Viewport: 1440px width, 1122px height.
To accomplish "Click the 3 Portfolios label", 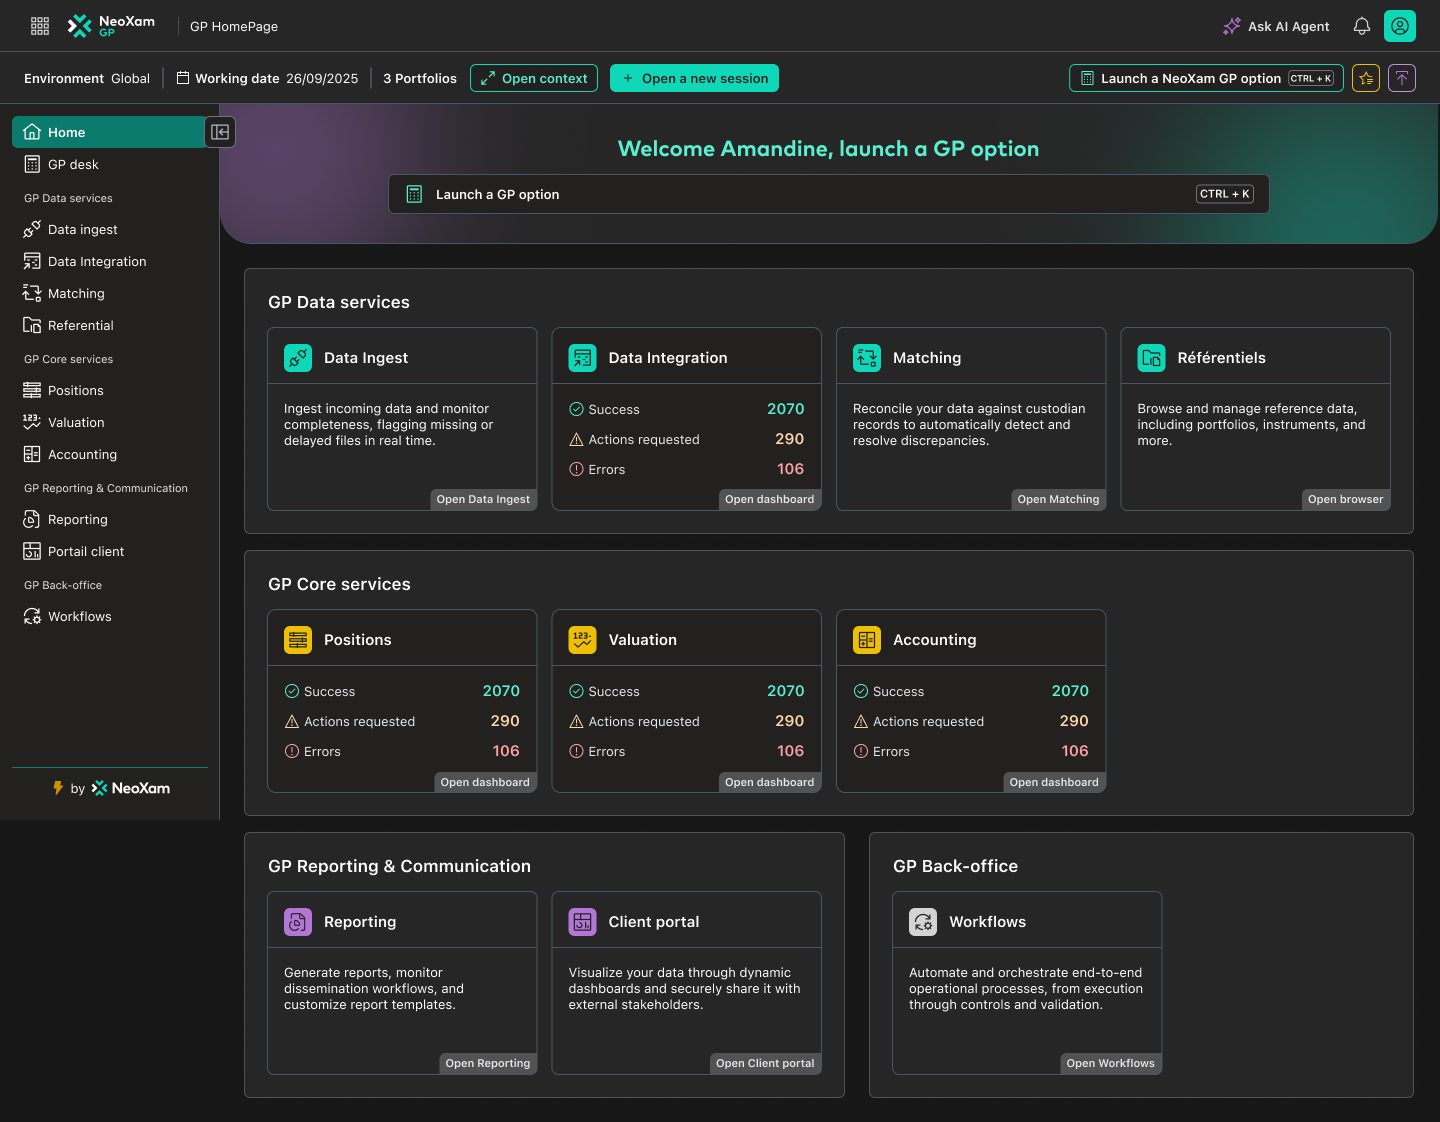I will click(420, 78).
